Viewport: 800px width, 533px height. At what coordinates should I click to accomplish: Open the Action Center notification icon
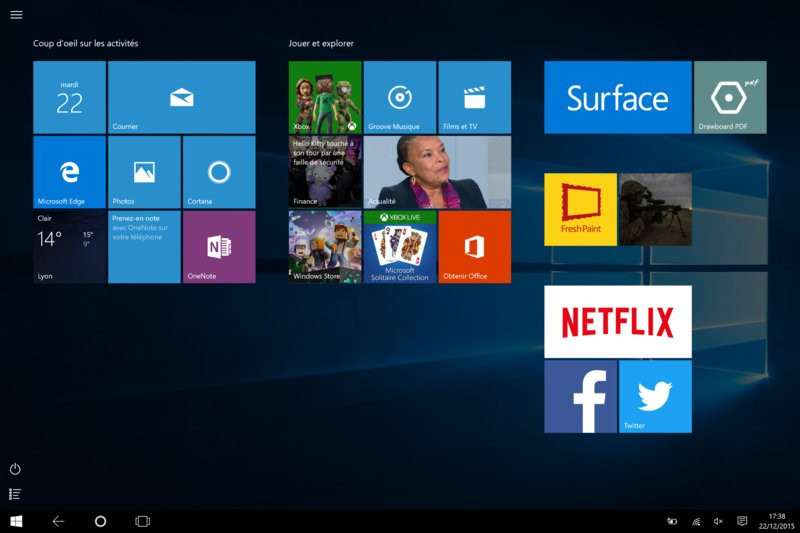coord(742,521)
